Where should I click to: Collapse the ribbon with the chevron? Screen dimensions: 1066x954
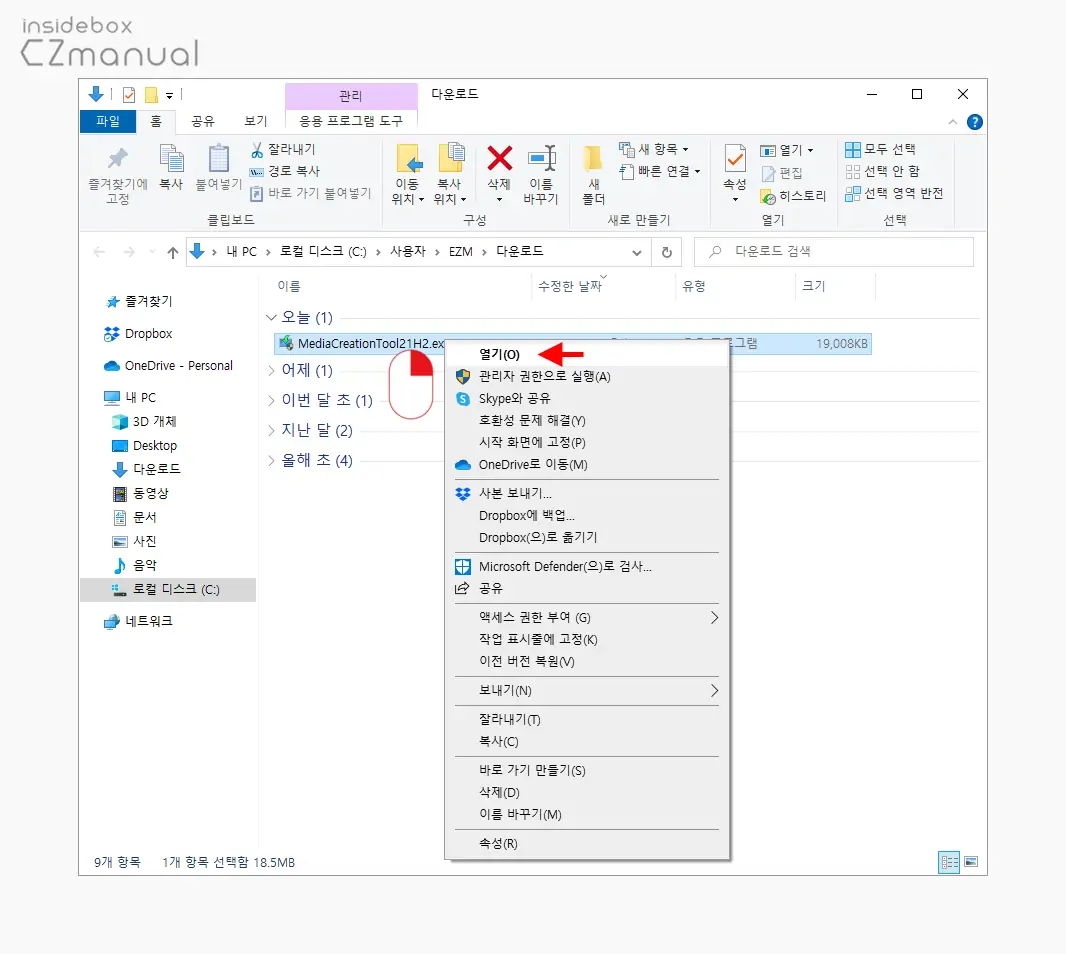[x=952, y=122]
